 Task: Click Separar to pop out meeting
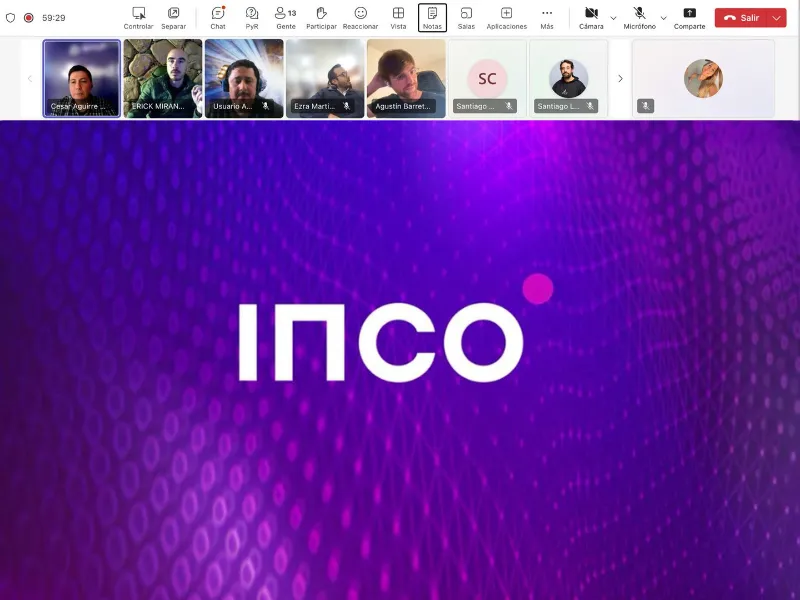[x=173, y=17]
